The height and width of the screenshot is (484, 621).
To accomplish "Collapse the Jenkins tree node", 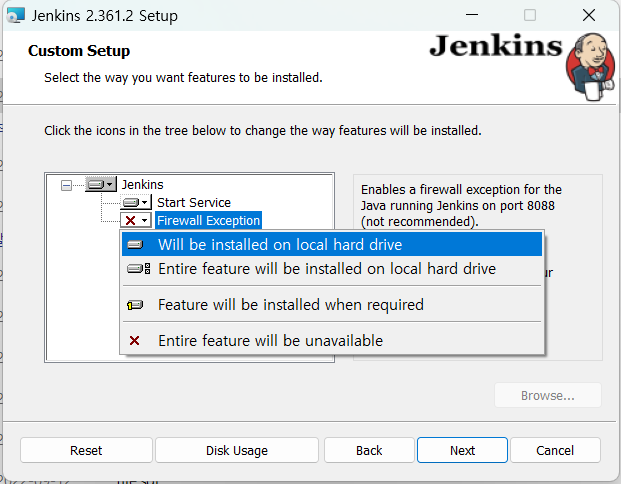I will tap(67, 185).
